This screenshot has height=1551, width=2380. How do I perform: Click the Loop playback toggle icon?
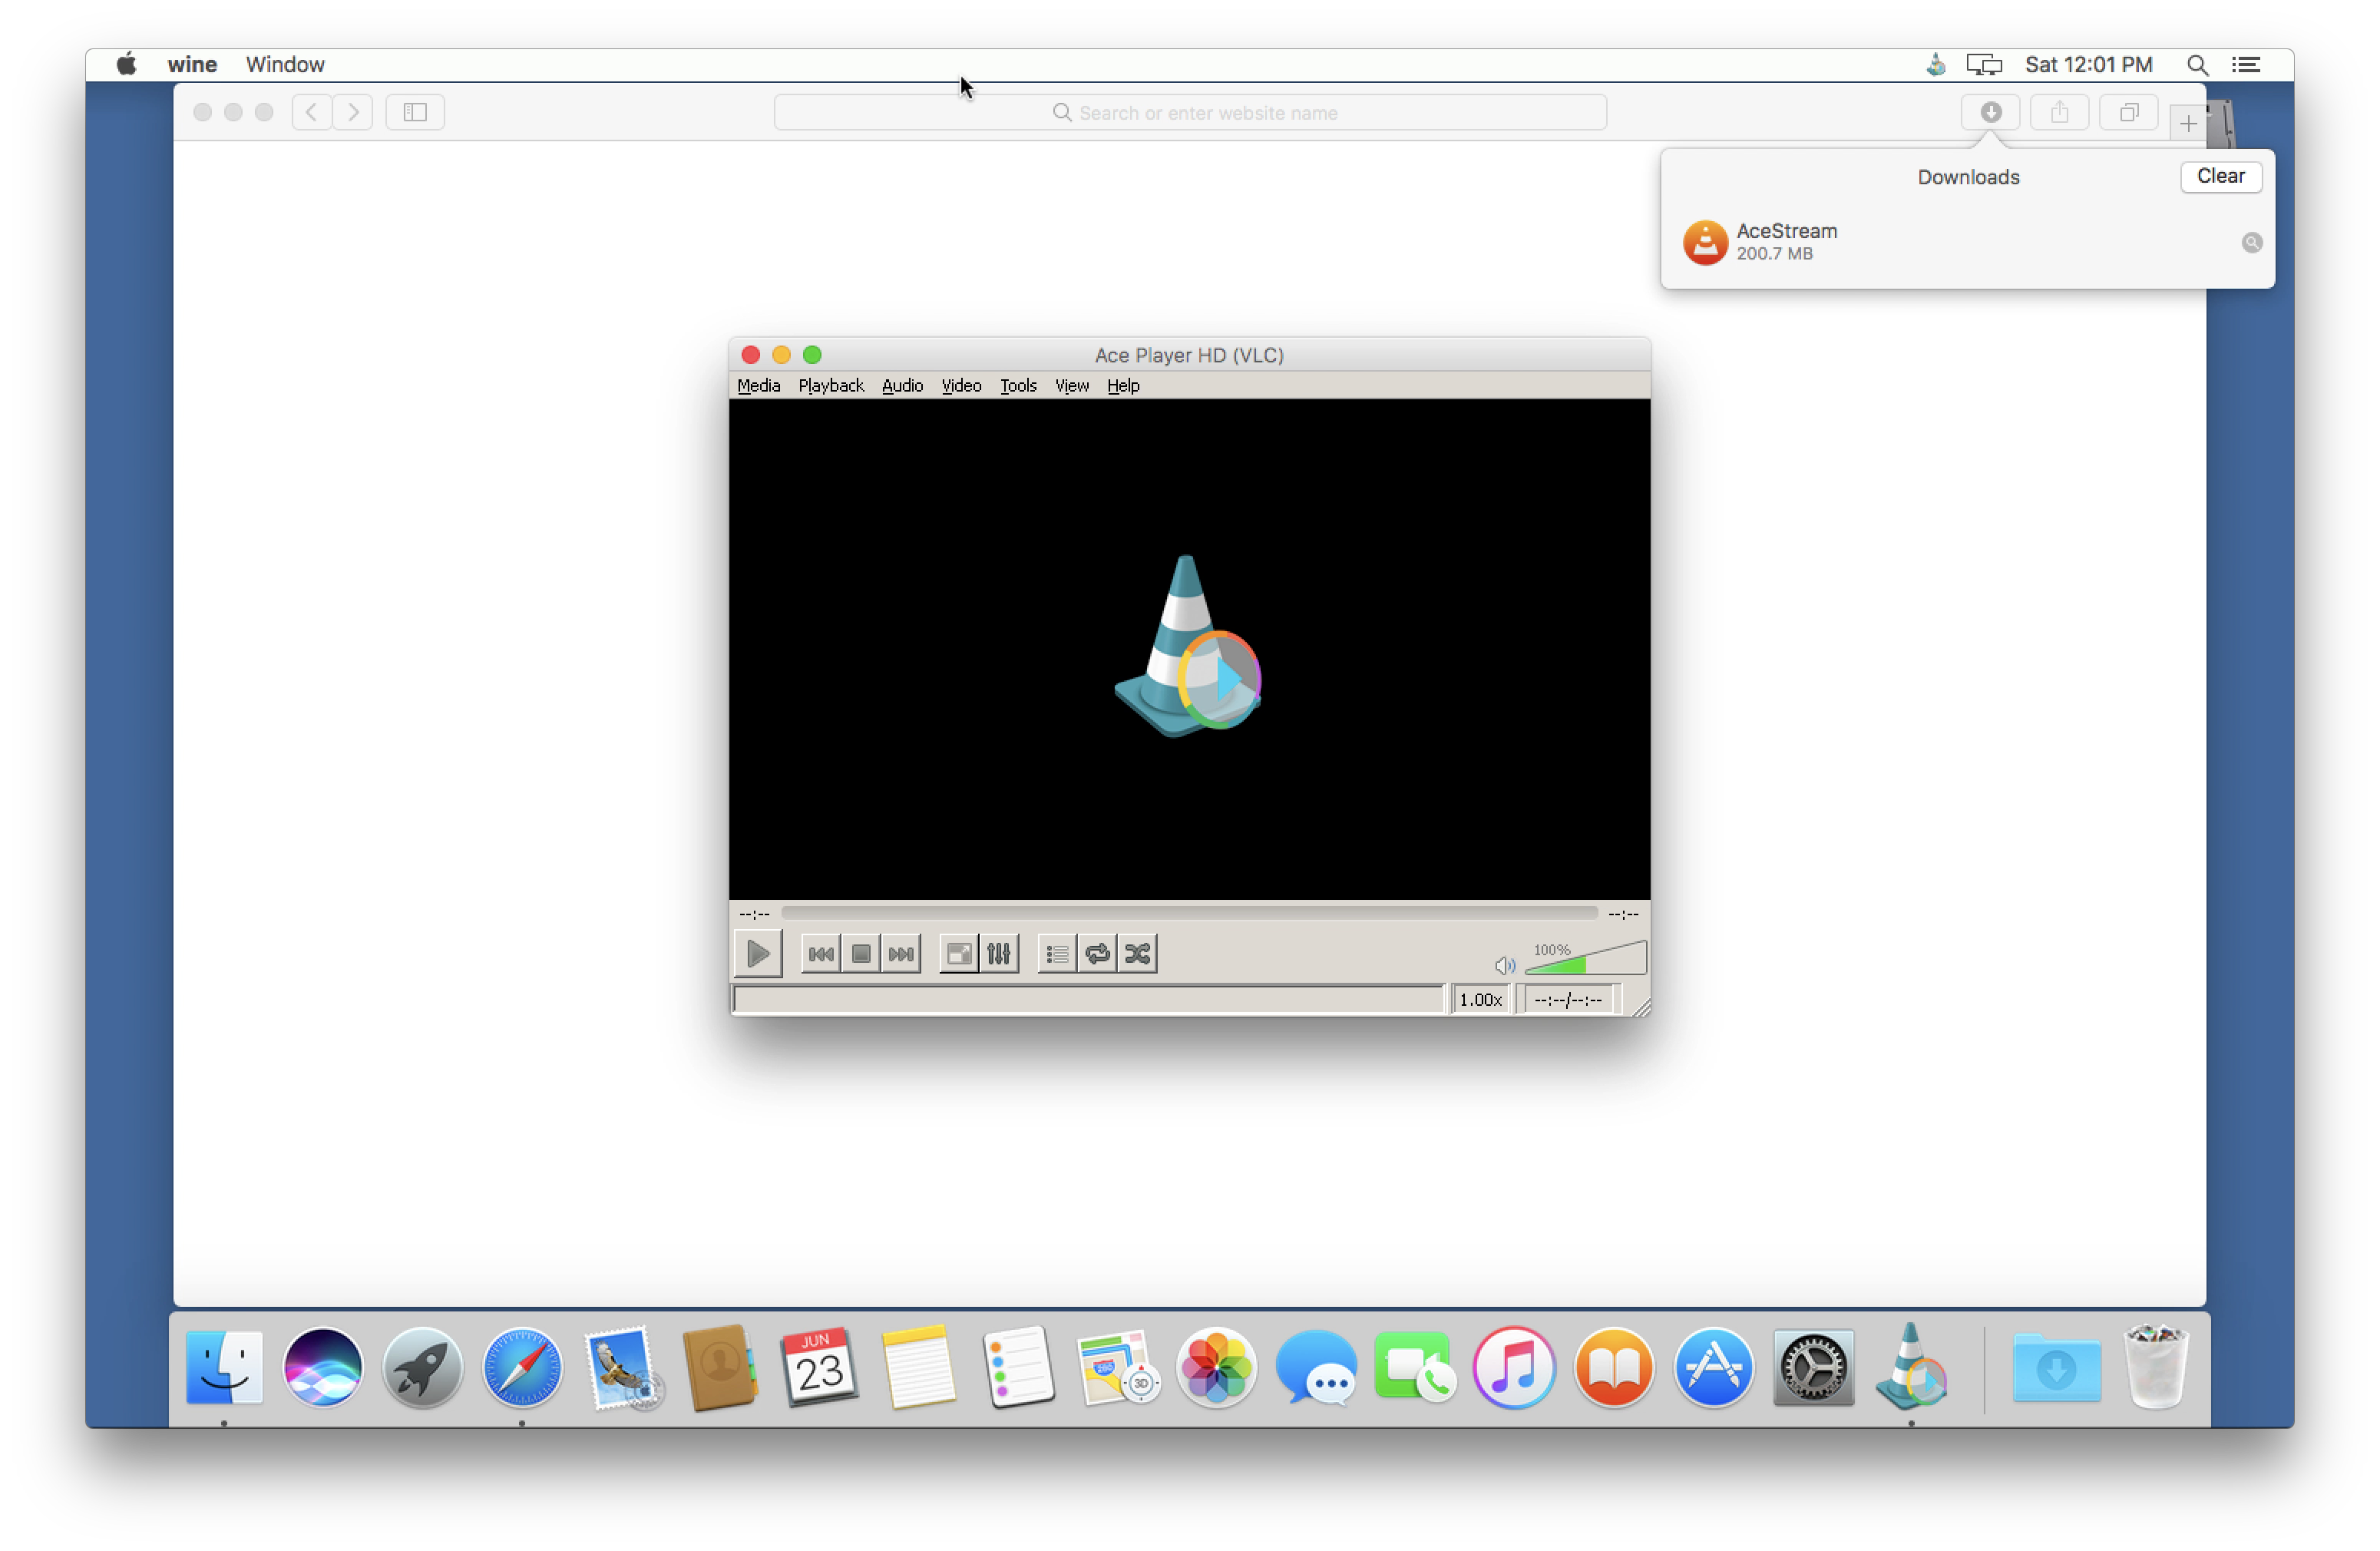click(1096, 952)
